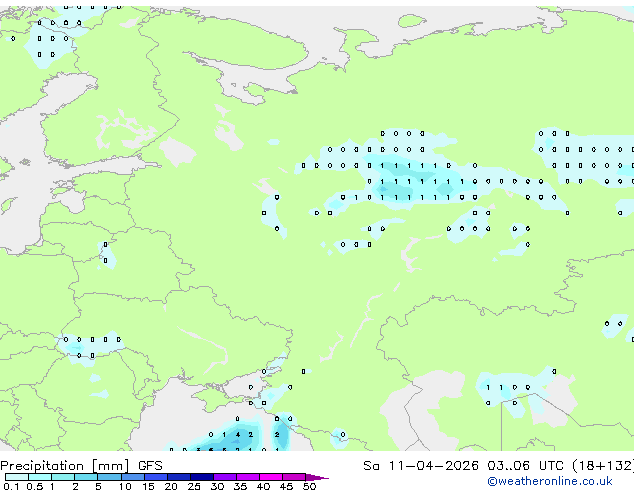Click the 'Sa 11-04-2026' date text

point(421,466)
